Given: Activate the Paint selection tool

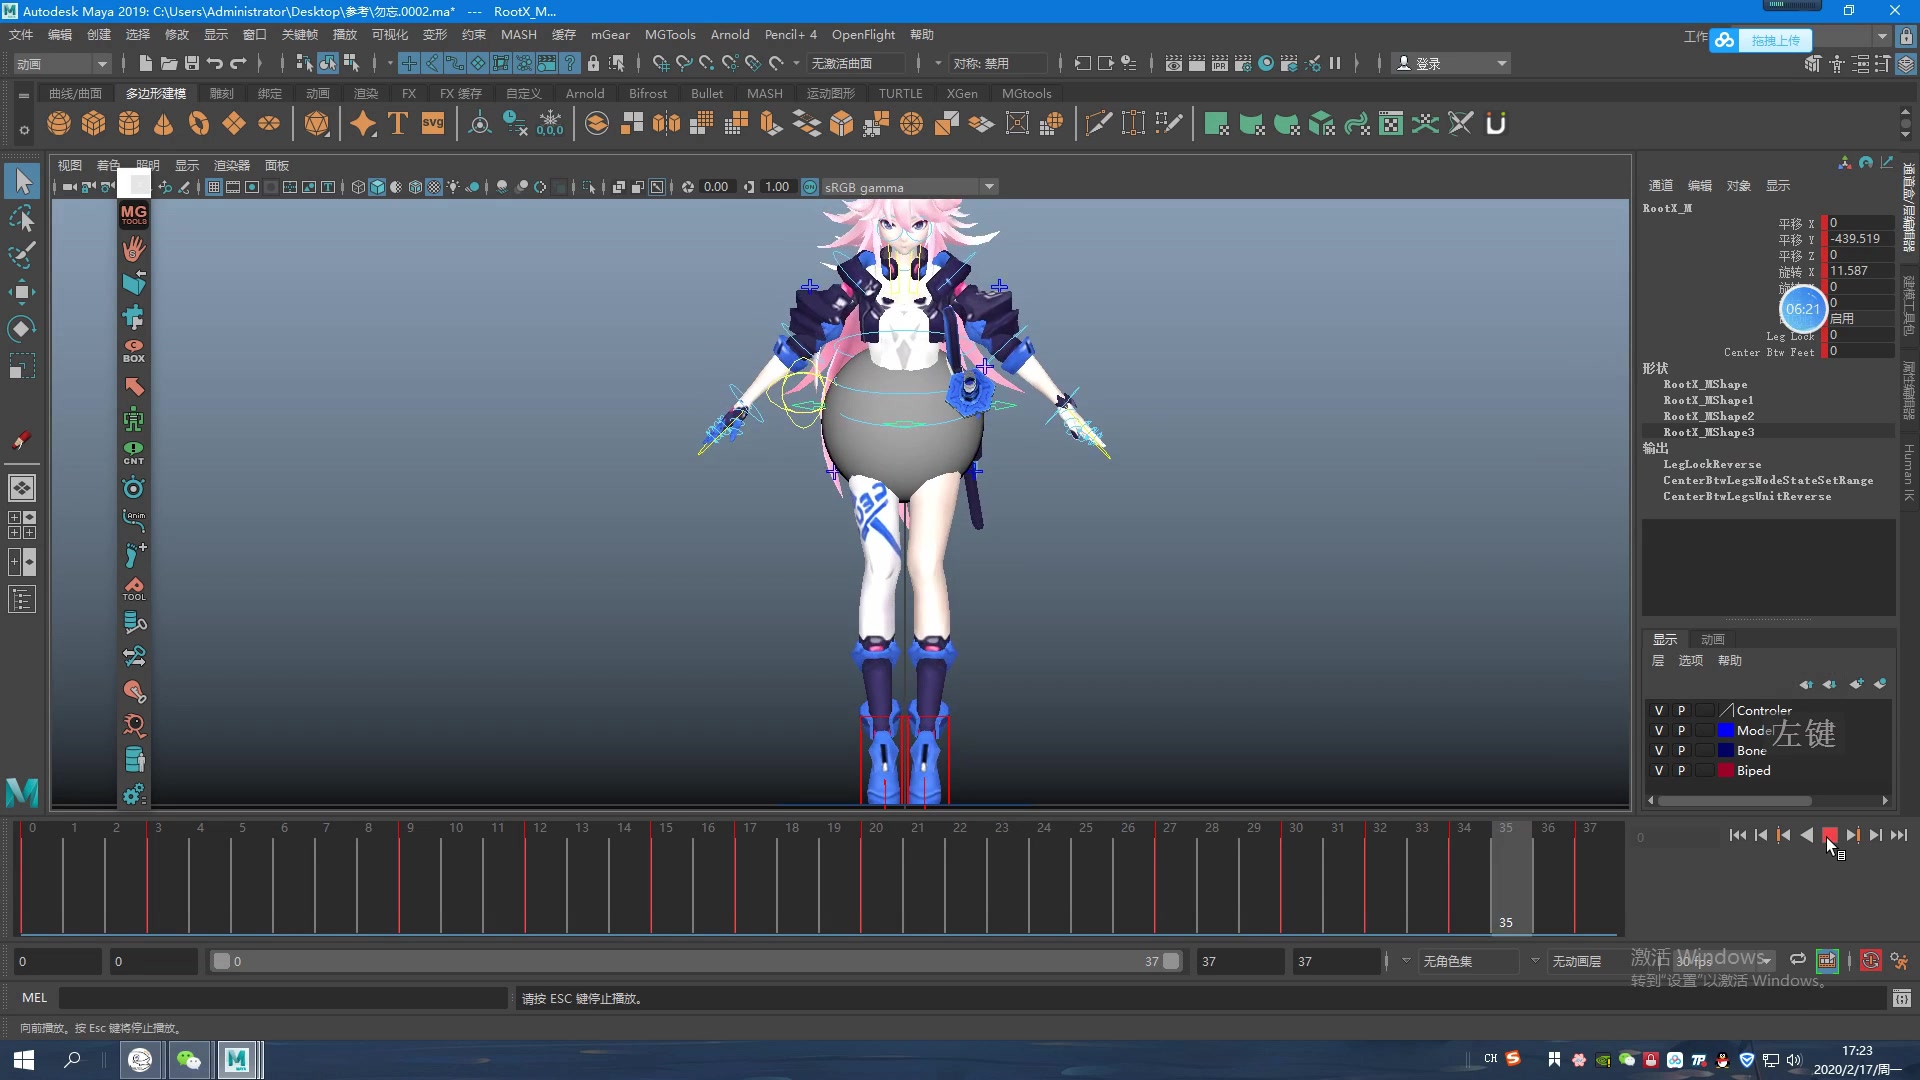Looking at the screenshot, I should coord(22,255).
